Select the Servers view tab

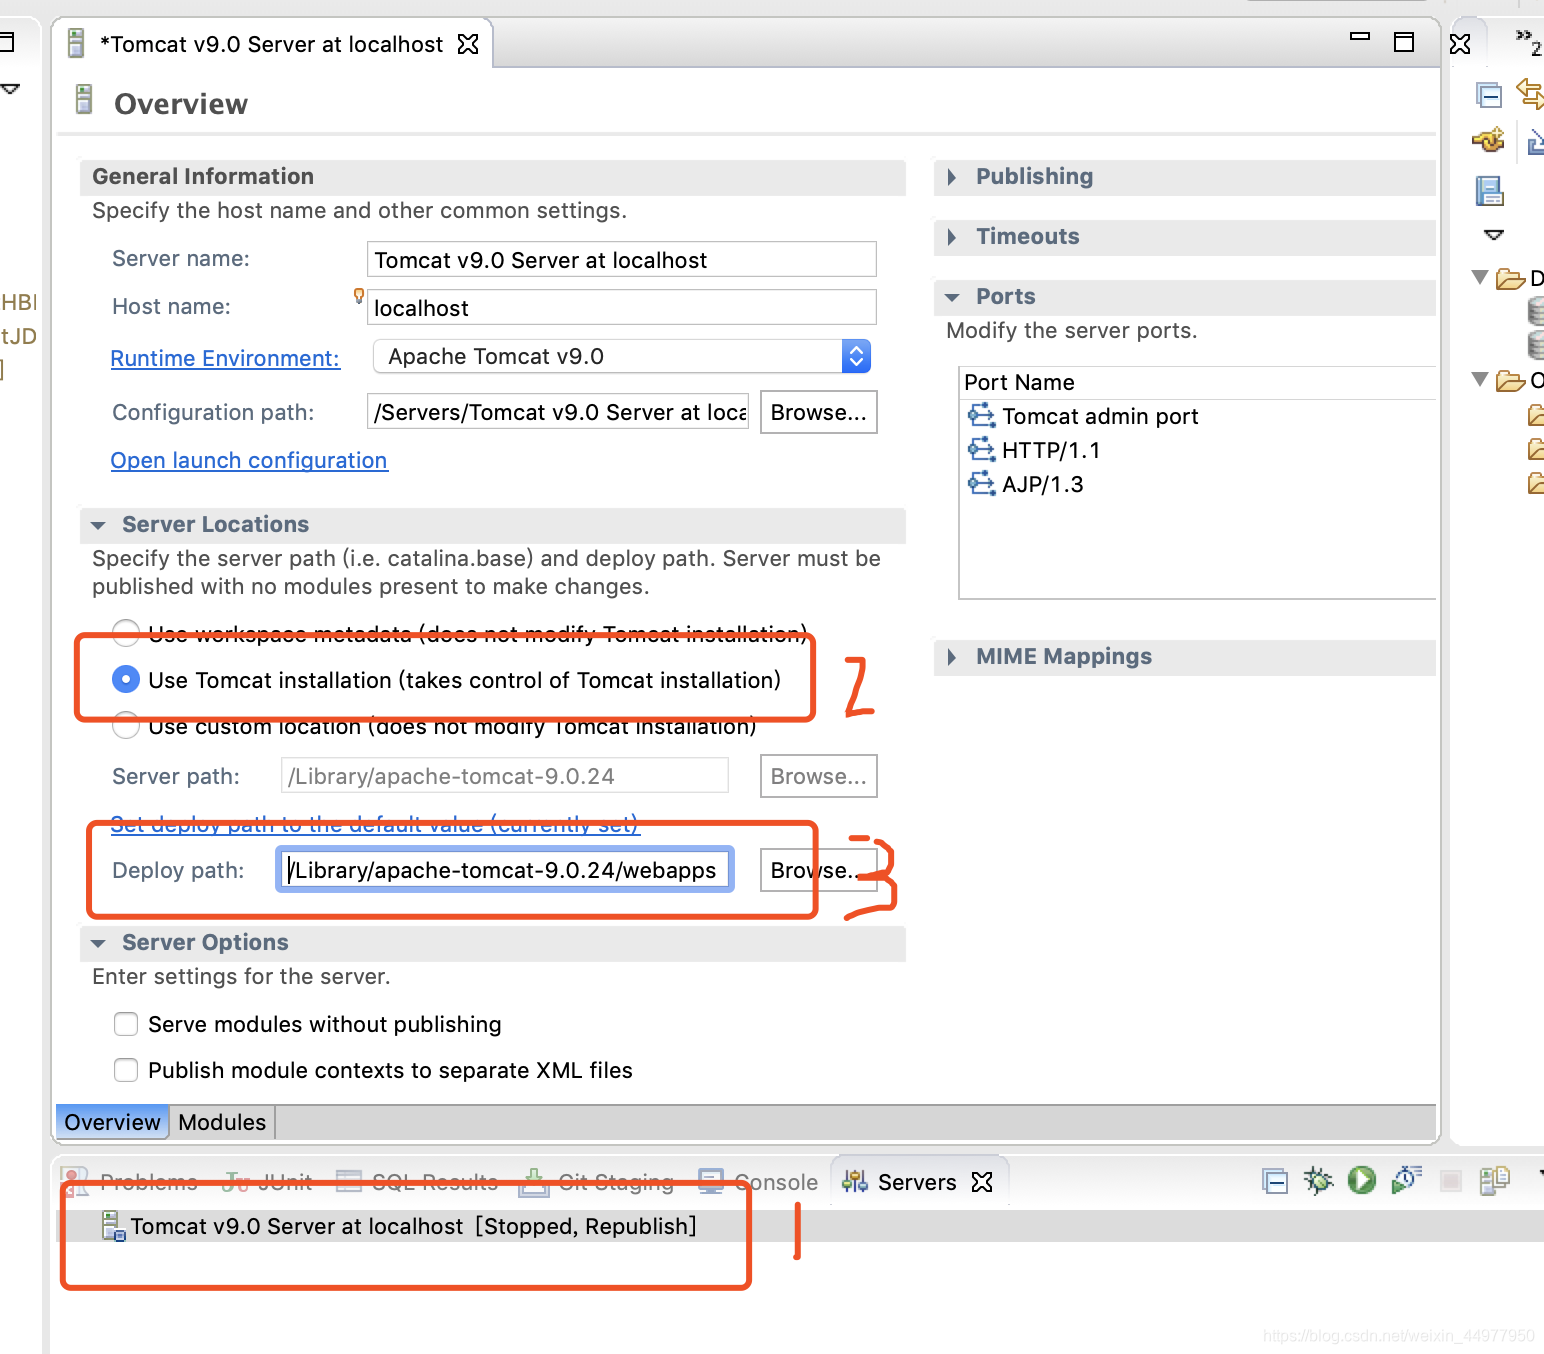[917, 1182]
